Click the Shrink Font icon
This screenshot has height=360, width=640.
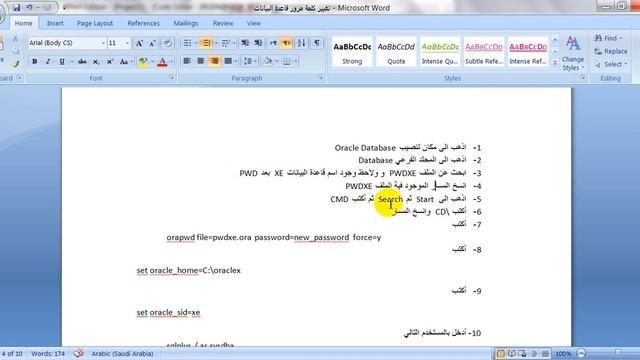(152, 43)
